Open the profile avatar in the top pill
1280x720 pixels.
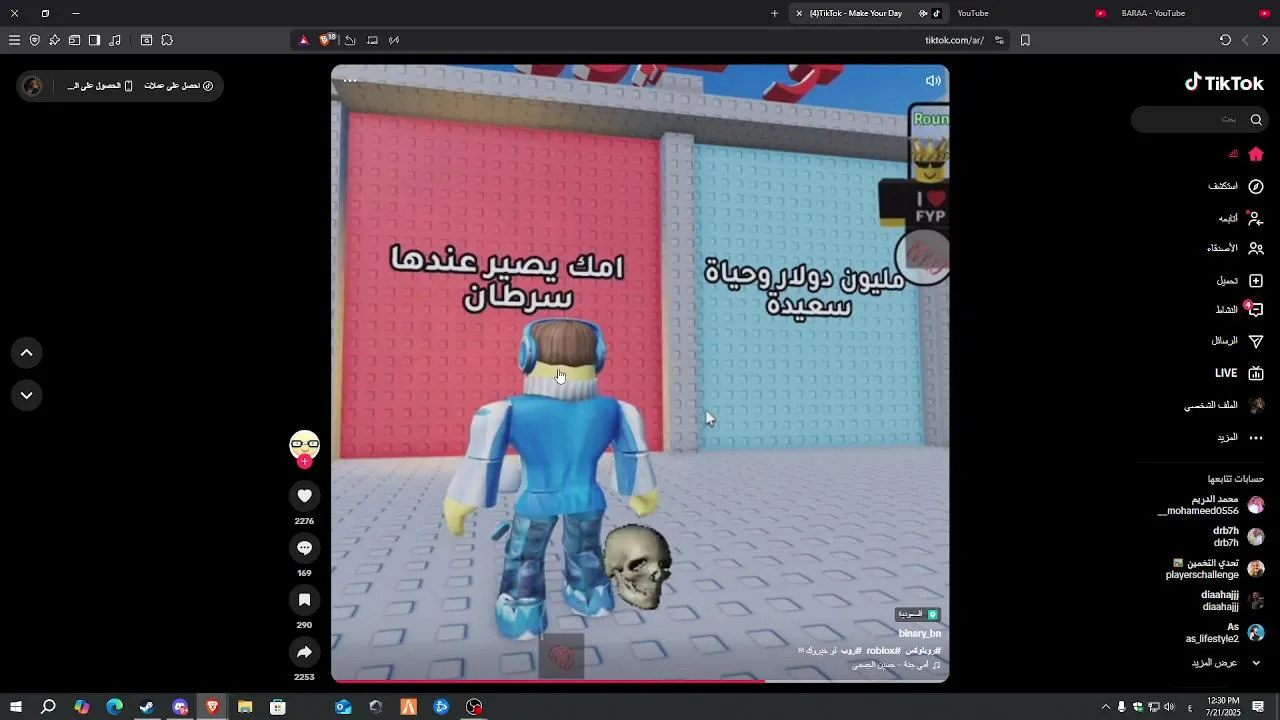[x=33, y=86]
